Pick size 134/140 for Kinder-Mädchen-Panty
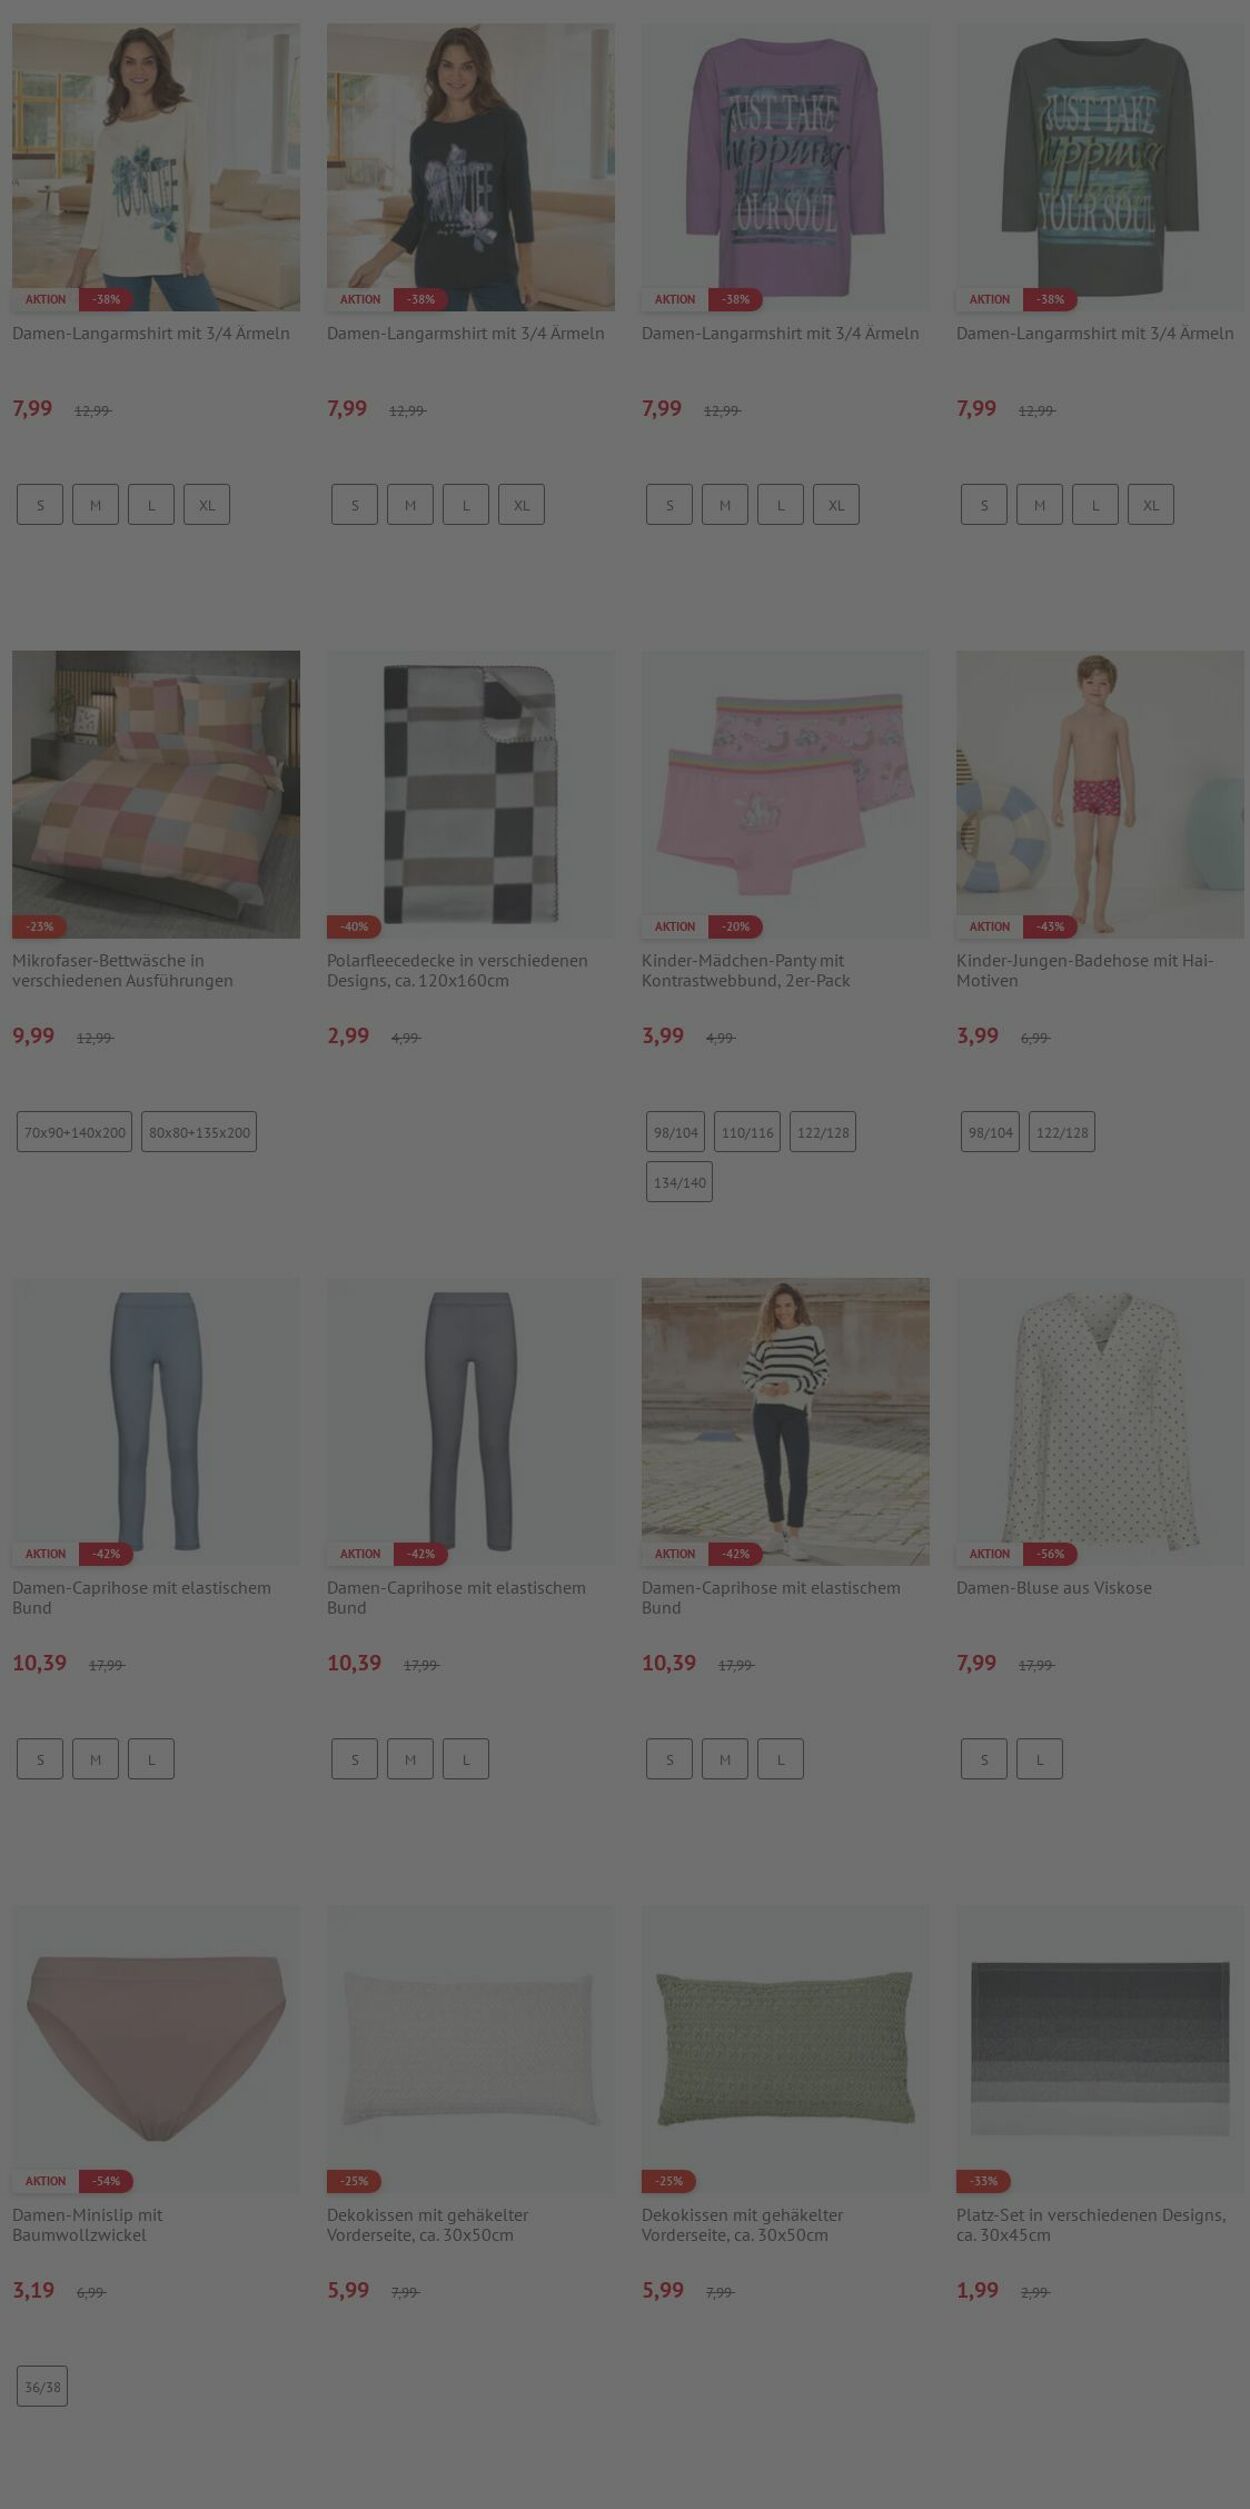The width and height of the screenshot is (1250, 2509). click(679, 1182)
